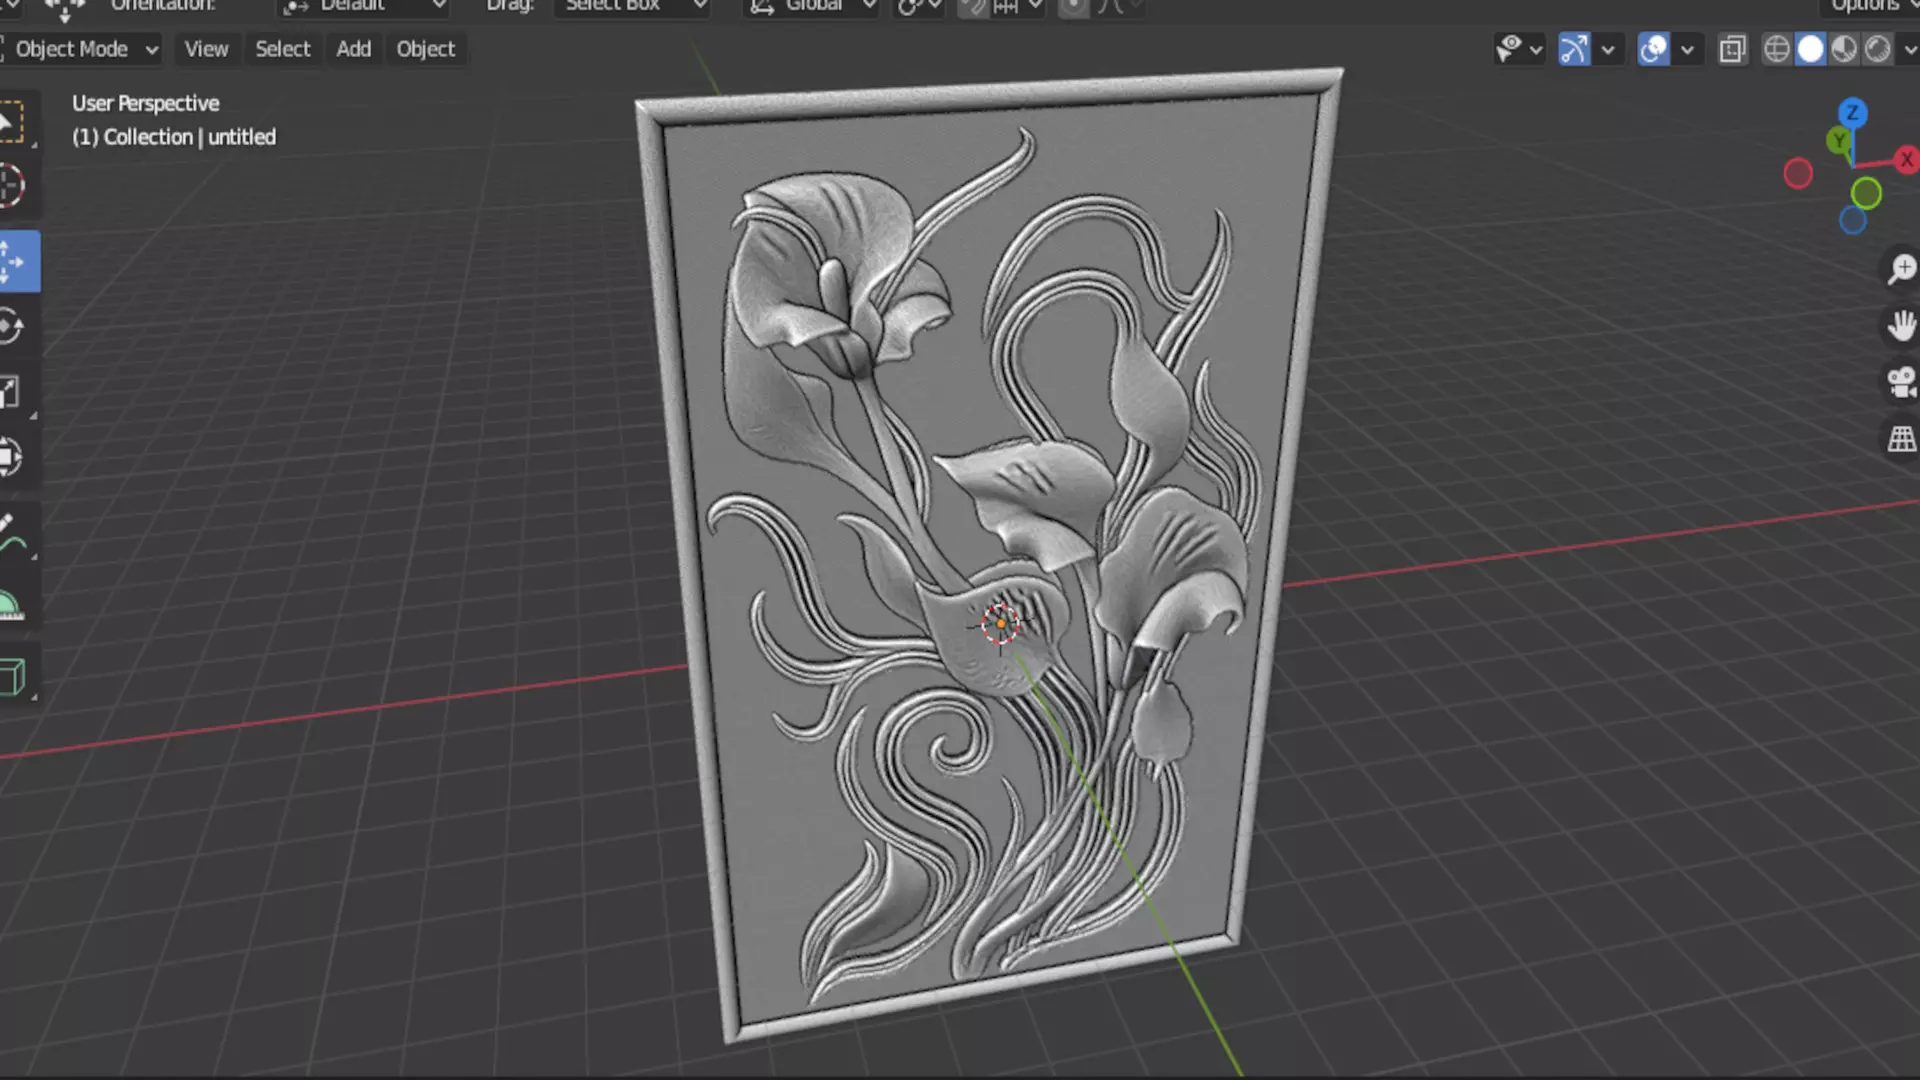This screenshot has height=1080, width=1920.
Task: Open the View menu
Action: [206, 49]
